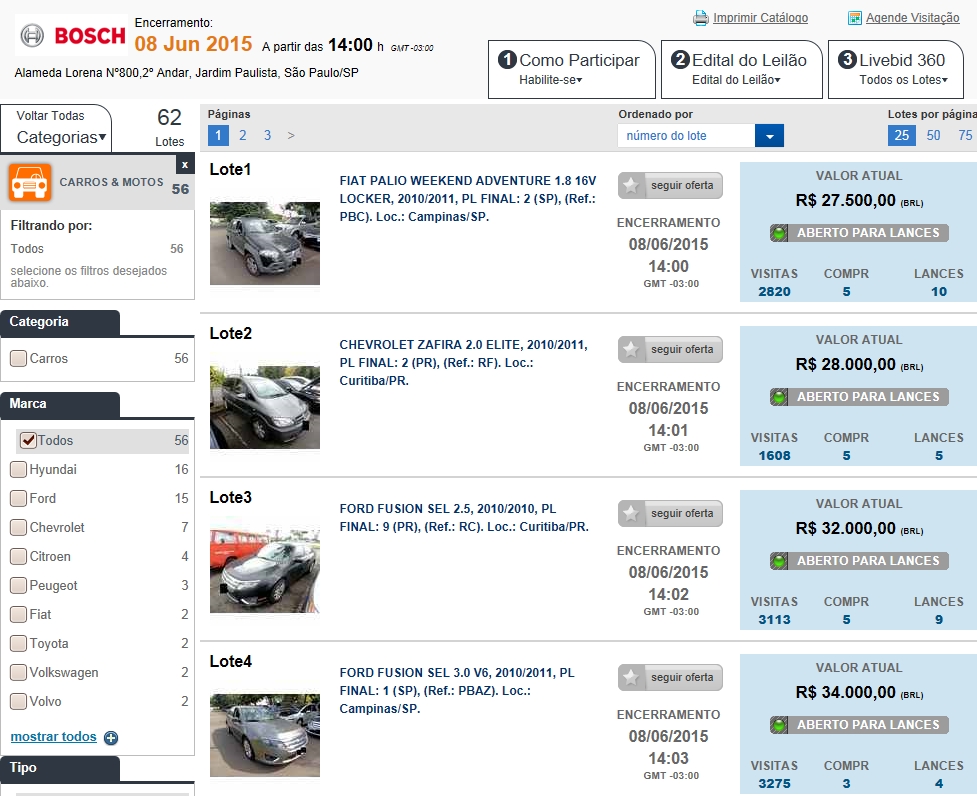The image size is (977, 796).
Task: Go to page 1
Action: click(218, 135)
